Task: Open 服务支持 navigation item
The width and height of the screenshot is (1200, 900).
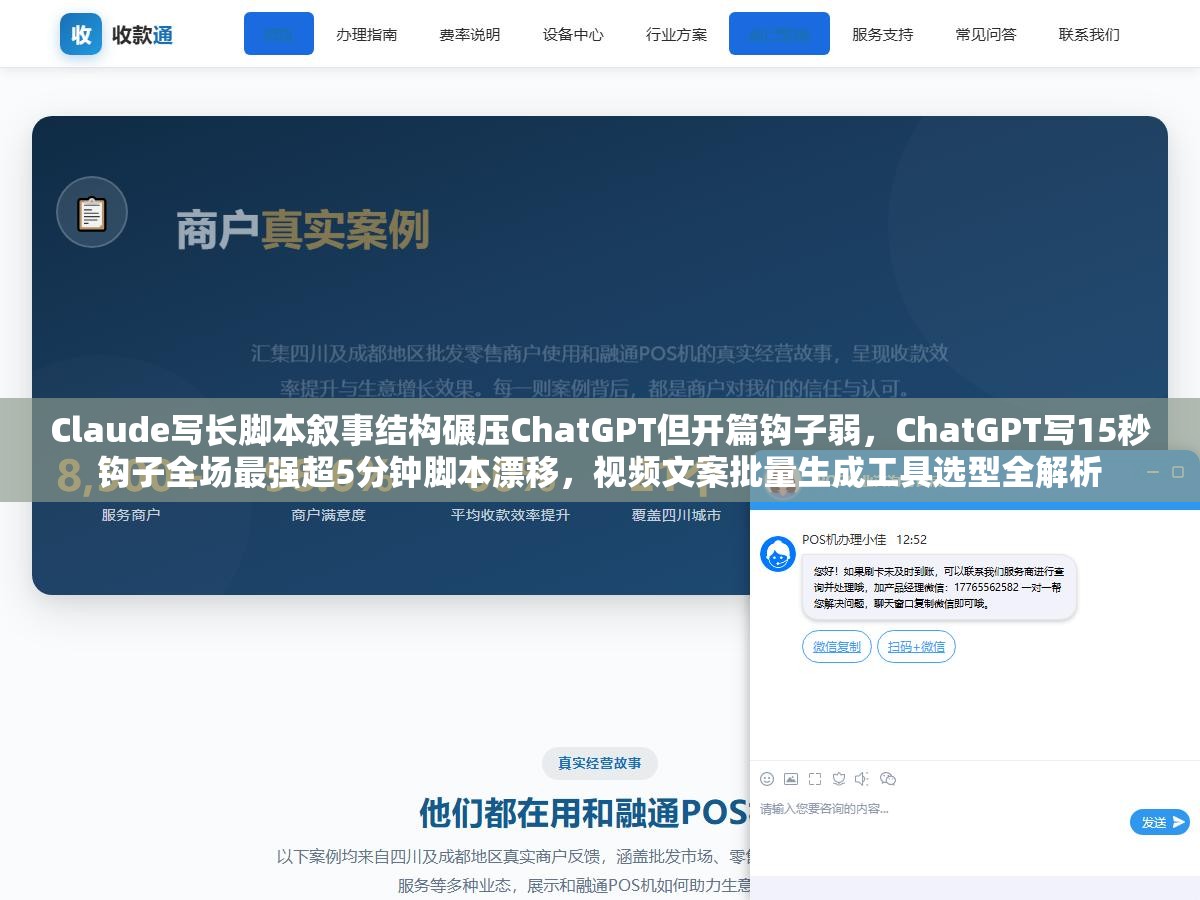Action: click(x=882, y=34)
